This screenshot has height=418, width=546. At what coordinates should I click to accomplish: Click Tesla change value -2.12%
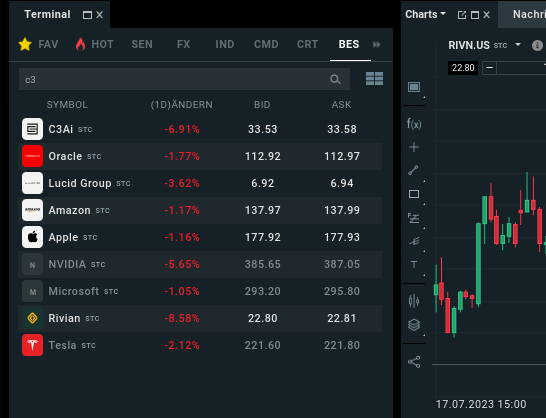(x=182, y=345)
